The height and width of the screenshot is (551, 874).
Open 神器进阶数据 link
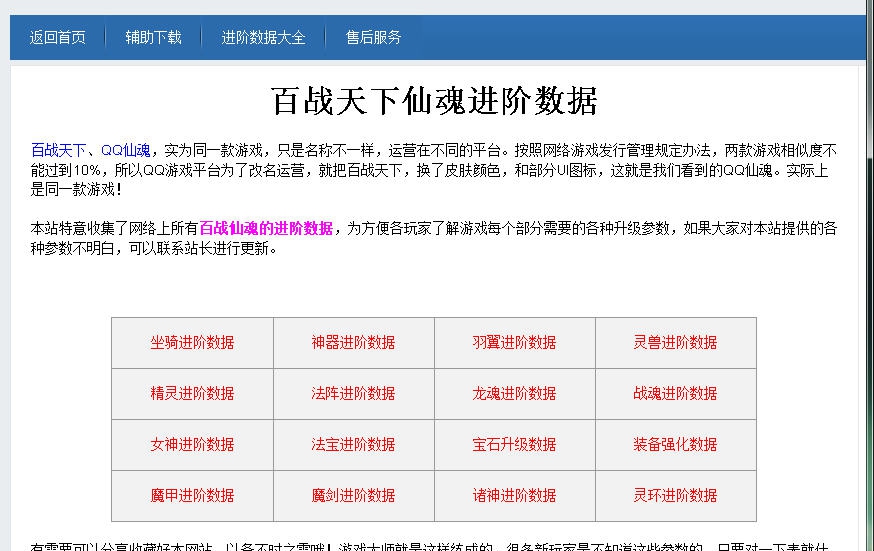pos(353,343)
